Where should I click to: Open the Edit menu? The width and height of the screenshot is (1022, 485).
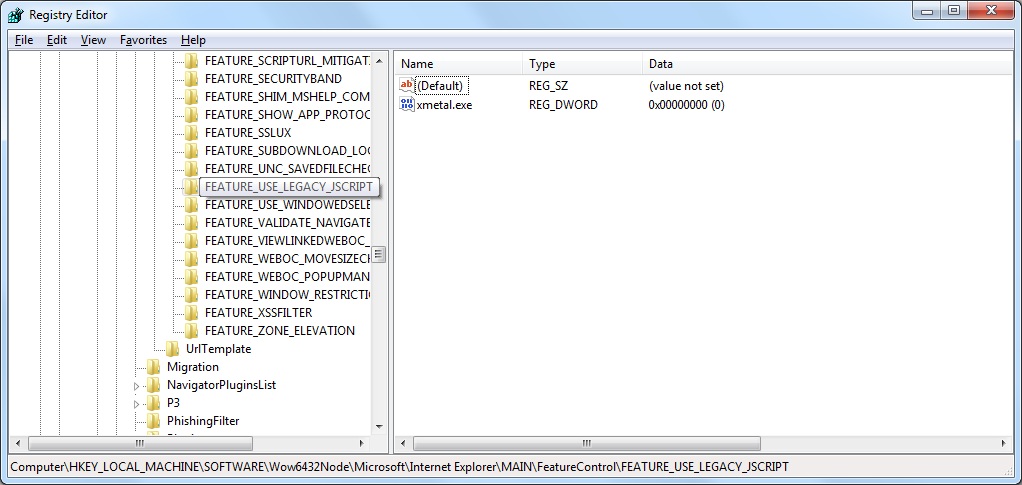point(57,40)
